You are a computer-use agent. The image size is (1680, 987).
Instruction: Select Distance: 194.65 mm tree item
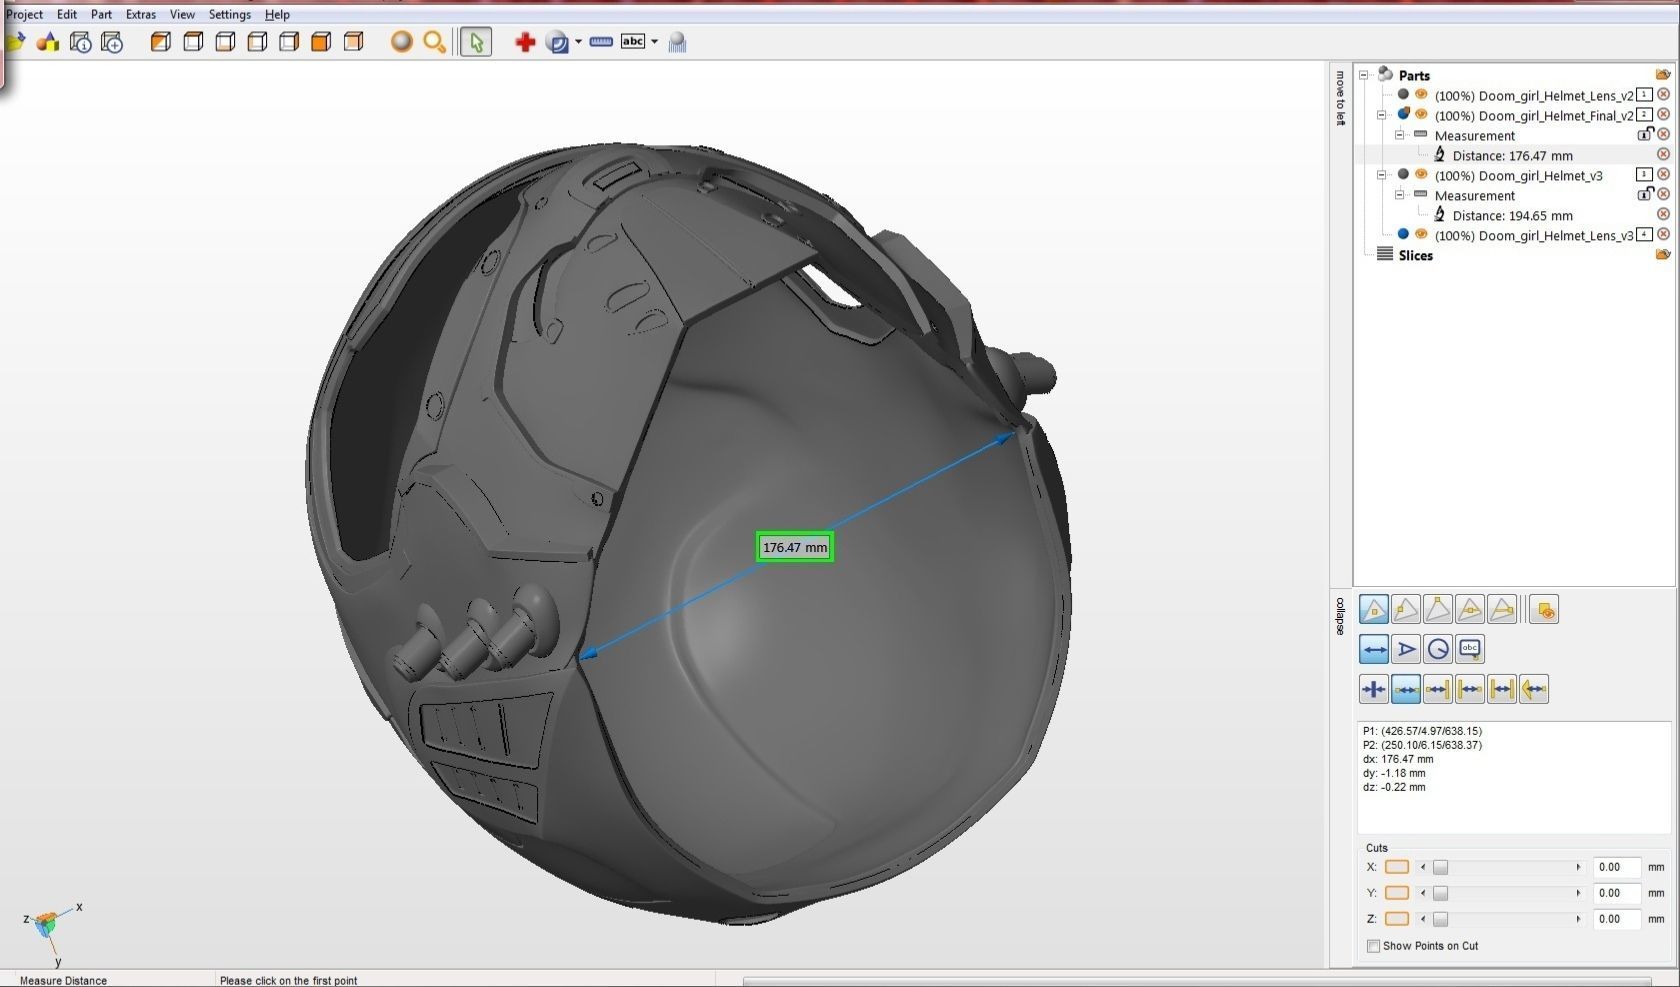(x=1512, y=215)
